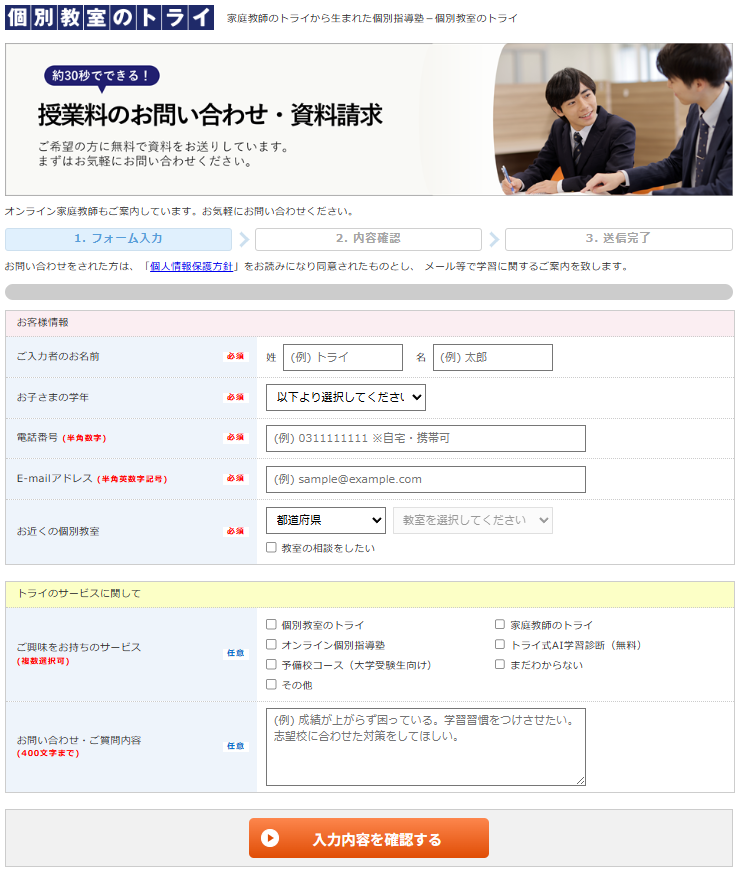Click the play icon on the orange button
Viewport: 736px width, 870px height.
(x=270, y=838)
